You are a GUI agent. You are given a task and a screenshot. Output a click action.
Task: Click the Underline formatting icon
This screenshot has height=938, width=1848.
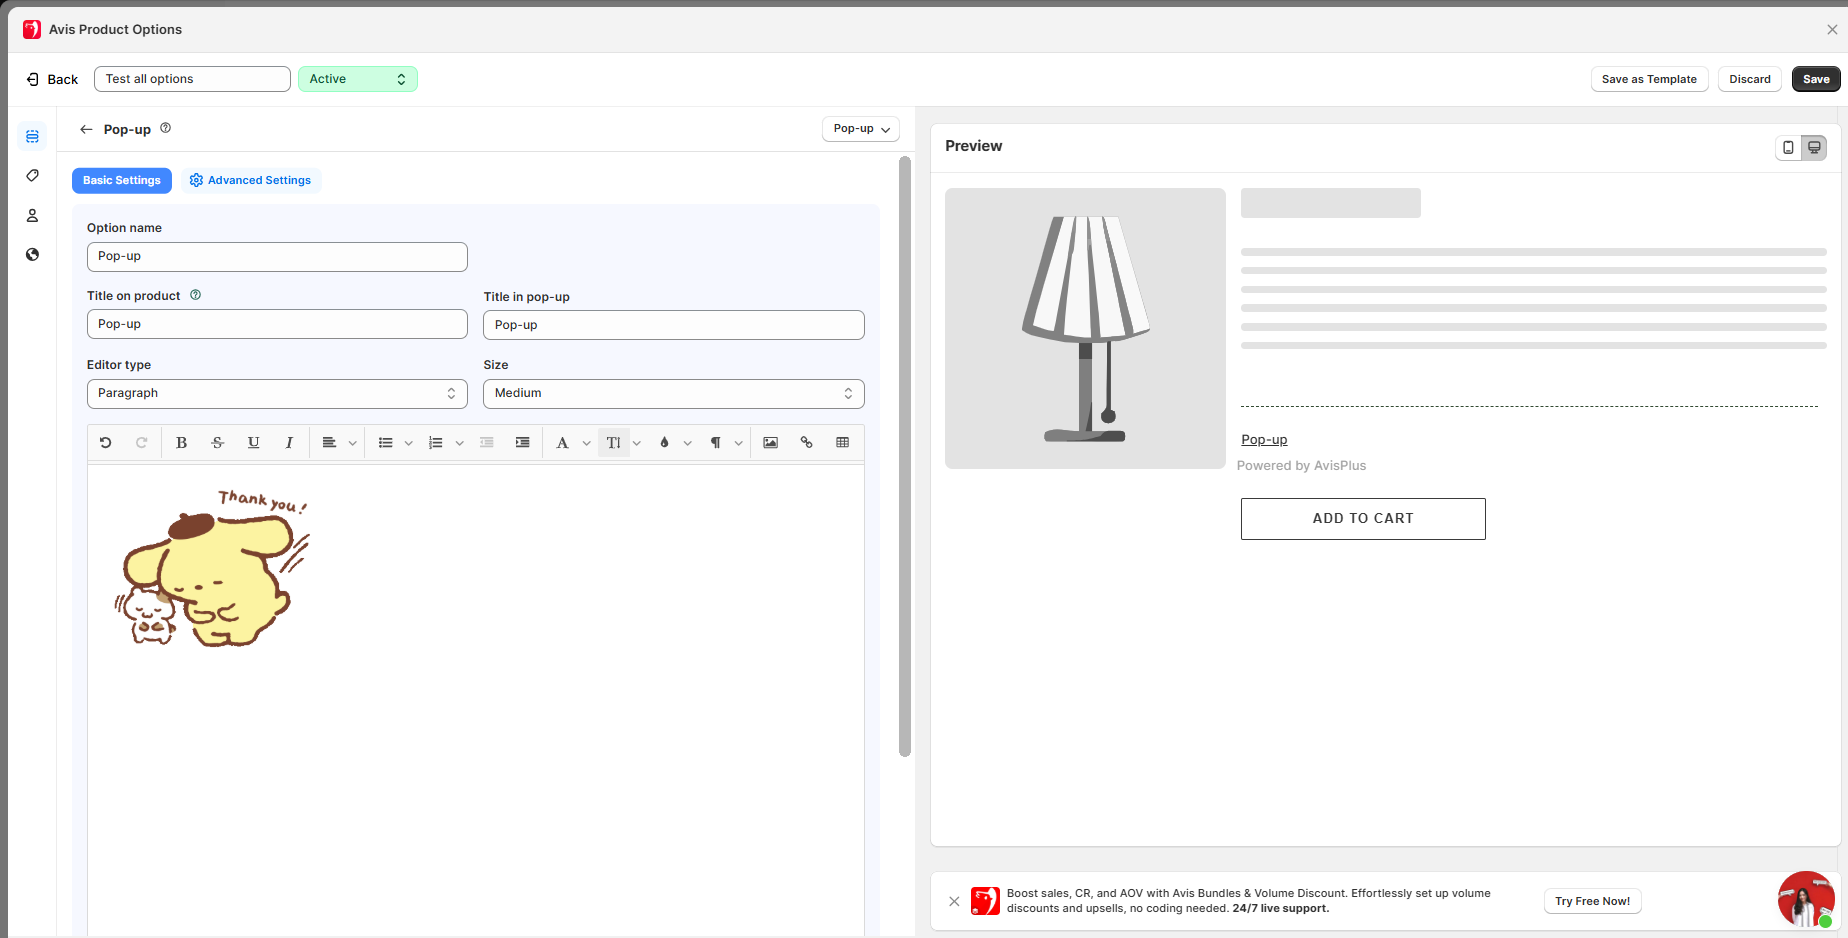tap(253, 443)
